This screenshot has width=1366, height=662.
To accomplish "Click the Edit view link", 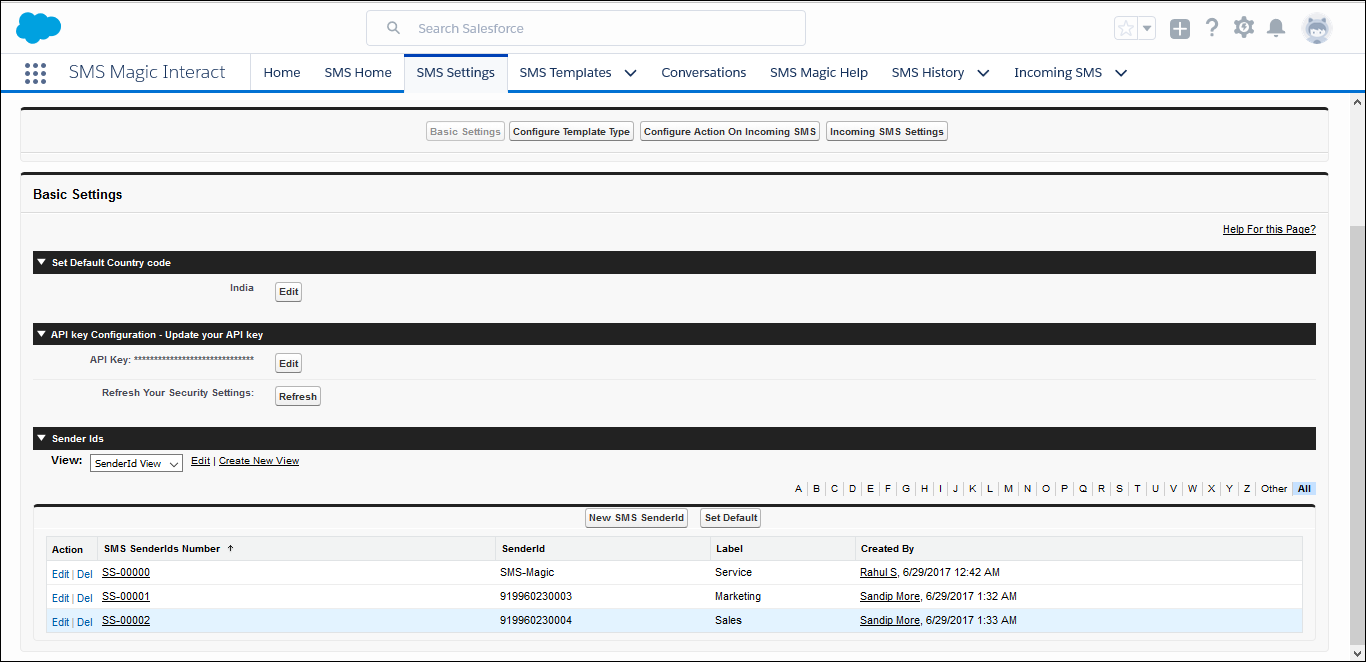I will click(x=201, y=461).
